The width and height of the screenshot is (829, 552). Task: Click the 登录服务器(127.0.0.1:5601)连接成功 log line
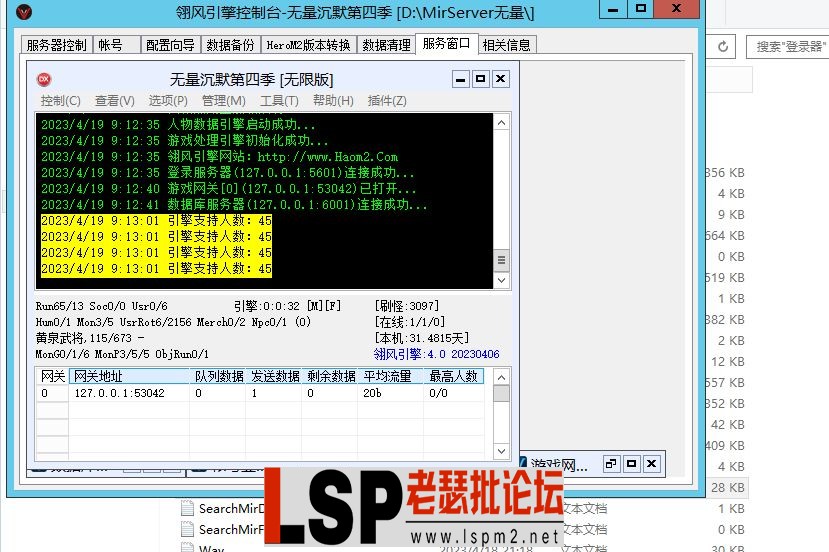tap(227, 173)
